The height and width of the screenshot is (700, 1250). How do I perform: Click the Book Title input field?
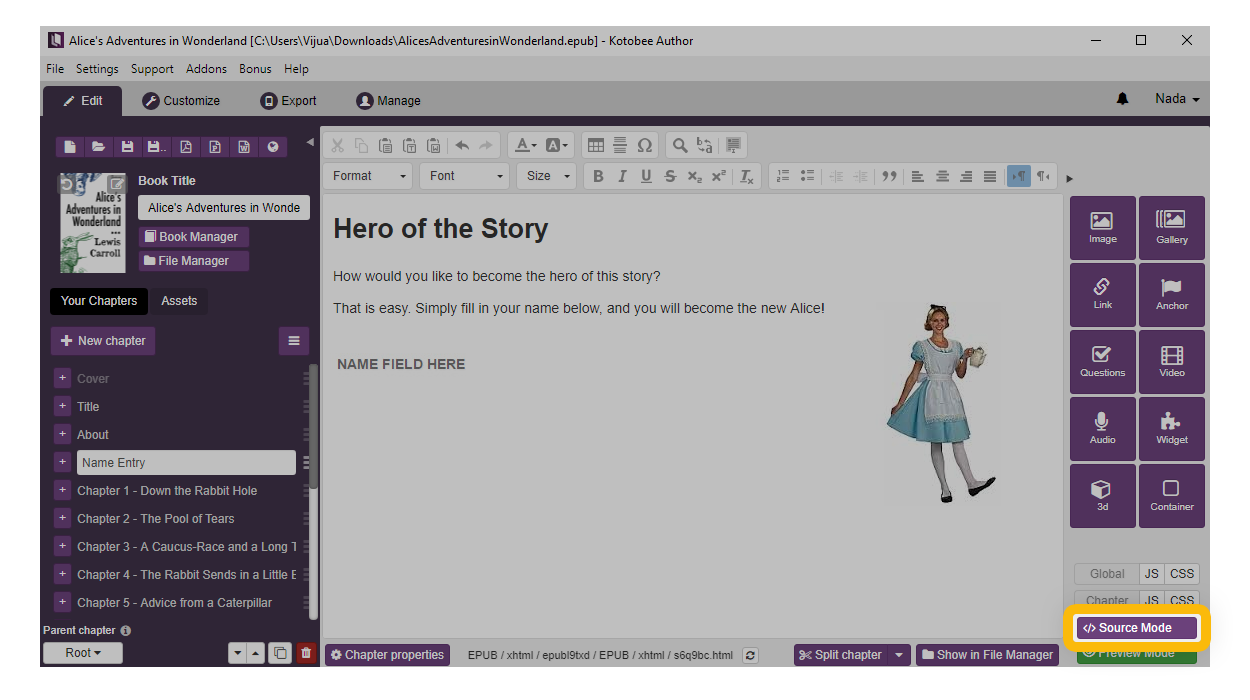coord(224,208)
